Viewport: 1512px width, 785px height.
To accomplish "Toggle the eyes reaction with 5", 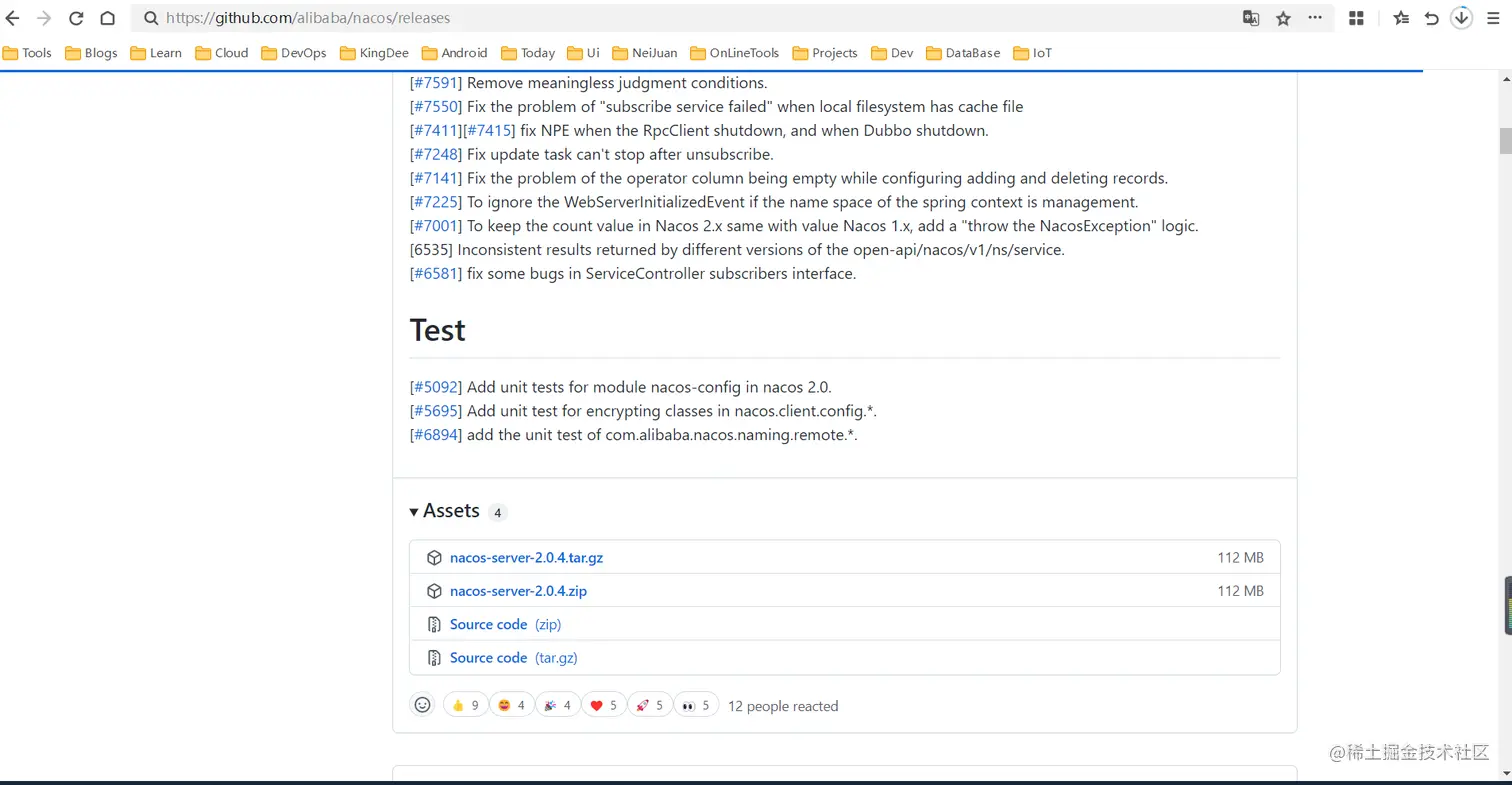I will (x=695, y=705).
